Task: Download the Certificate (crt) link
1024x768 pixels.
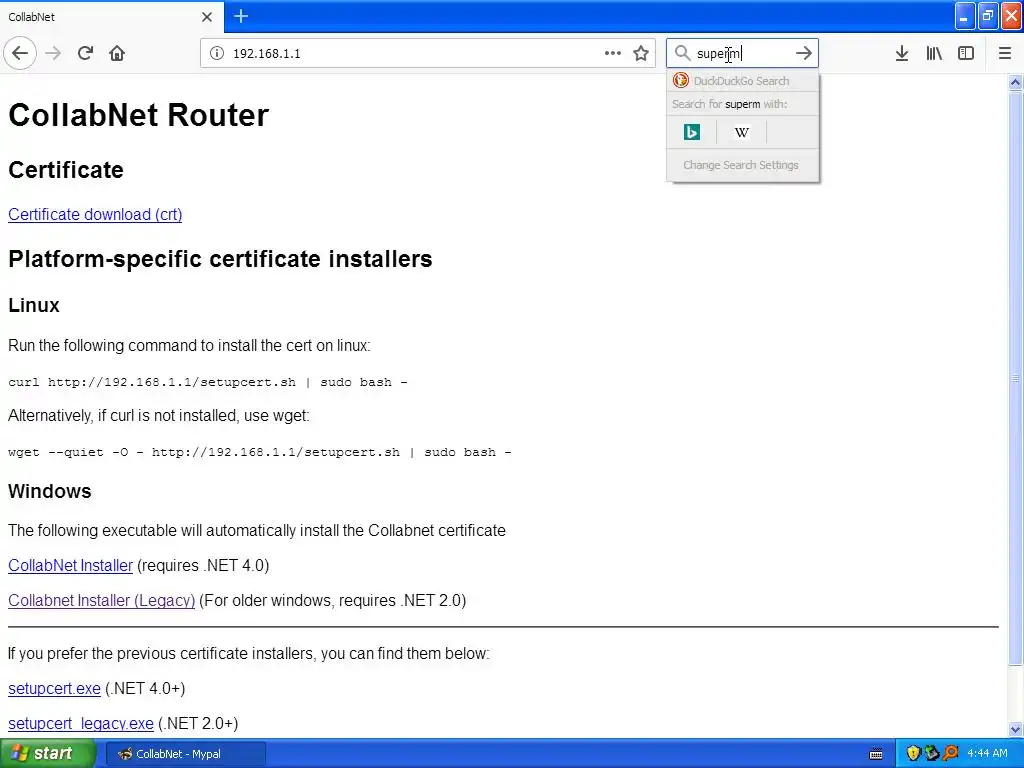Action: (95, 214)
